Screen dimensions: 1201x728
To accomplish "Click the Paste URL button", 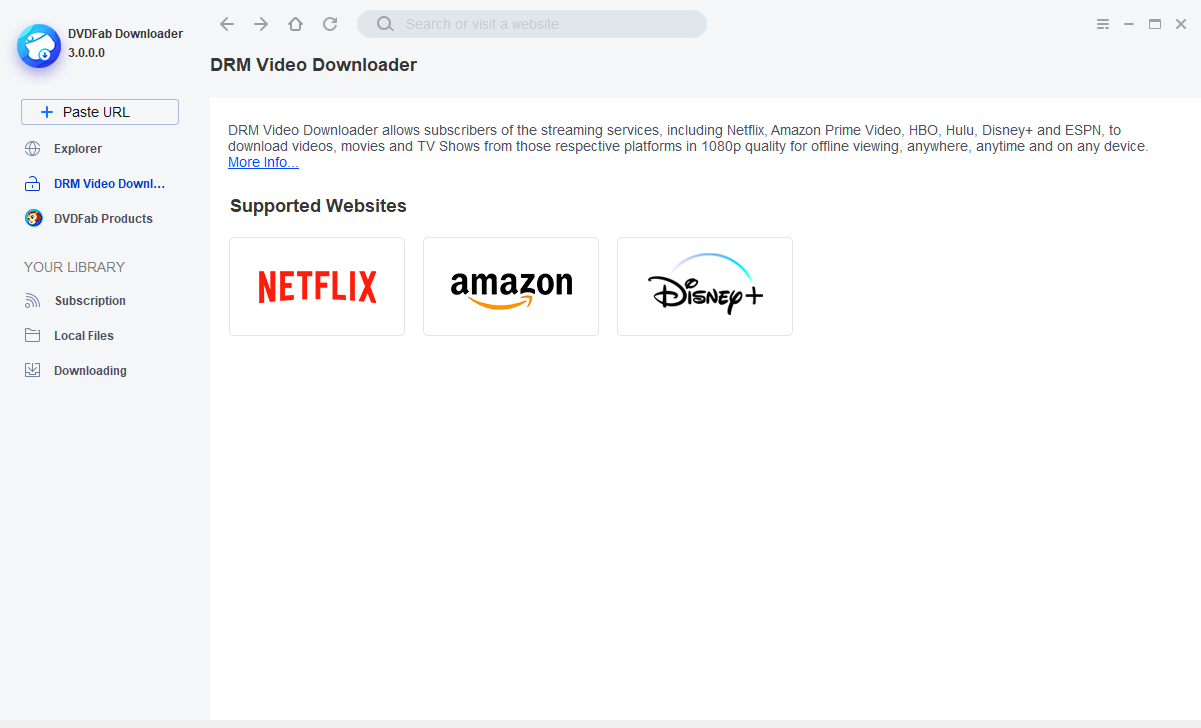I will [x=100, y=112].
